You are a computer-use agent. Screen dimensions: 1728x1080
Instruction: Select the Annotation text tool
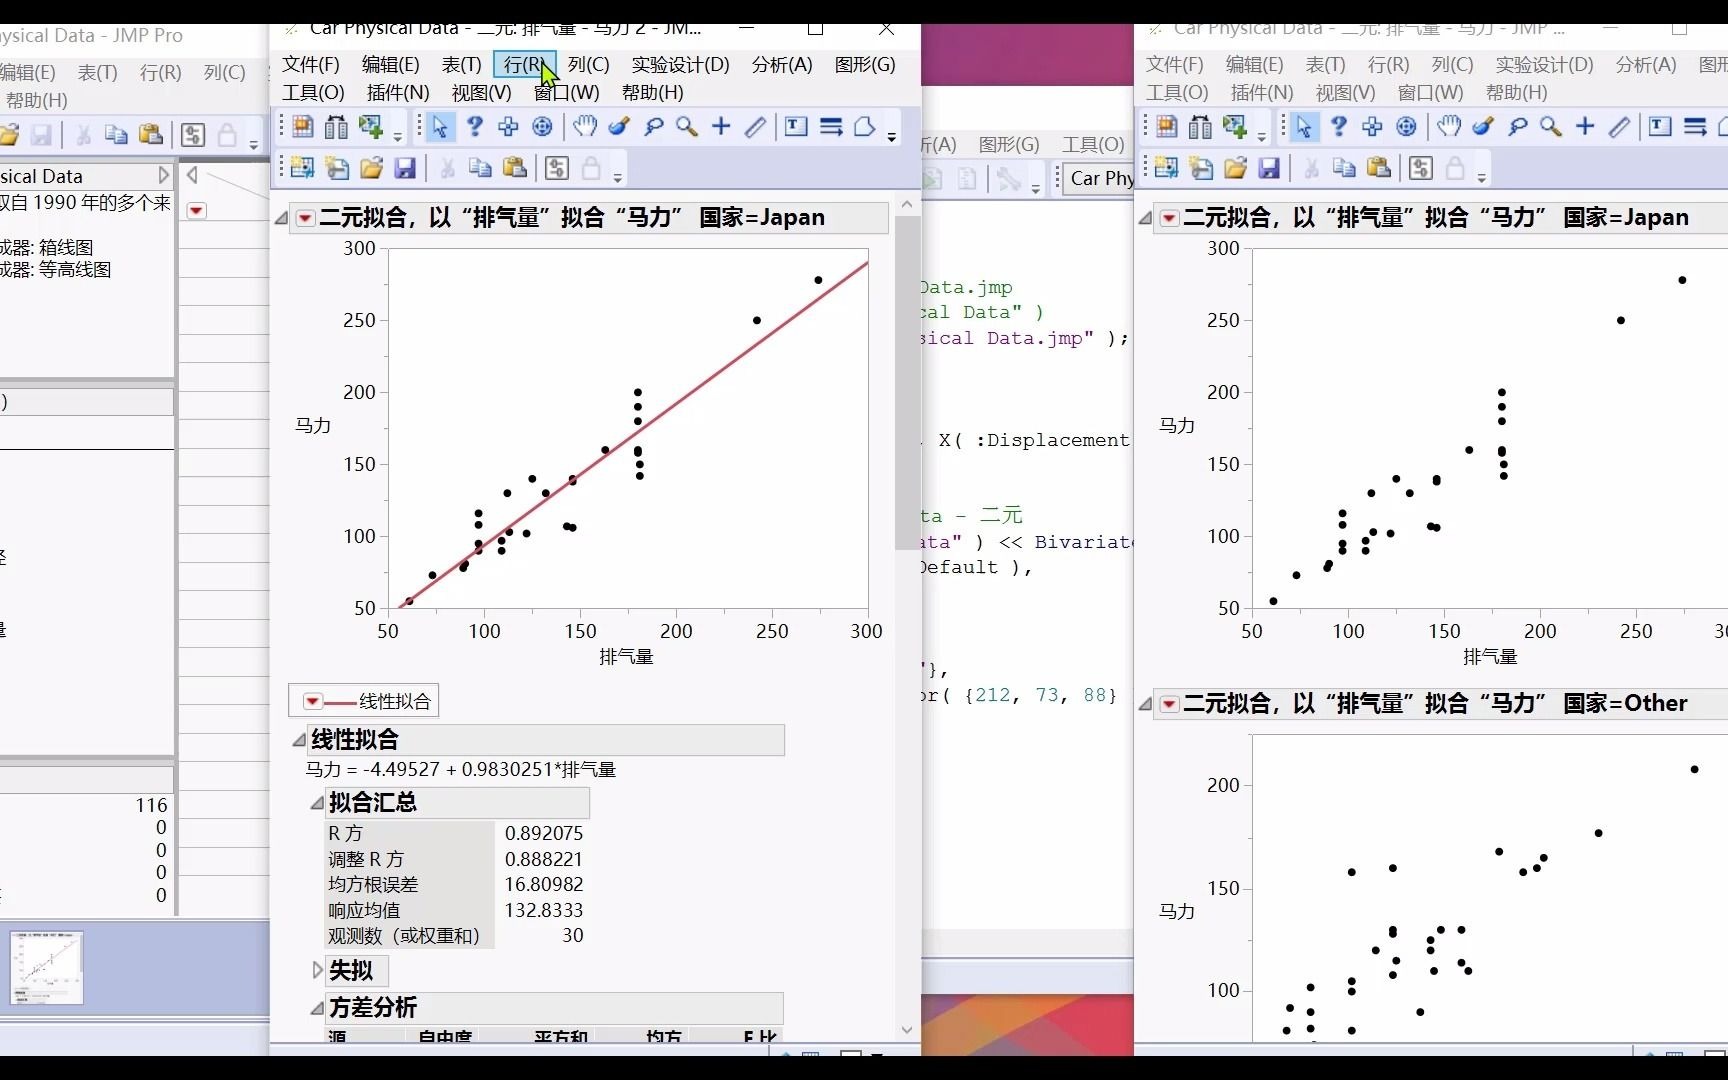[796, 127]
